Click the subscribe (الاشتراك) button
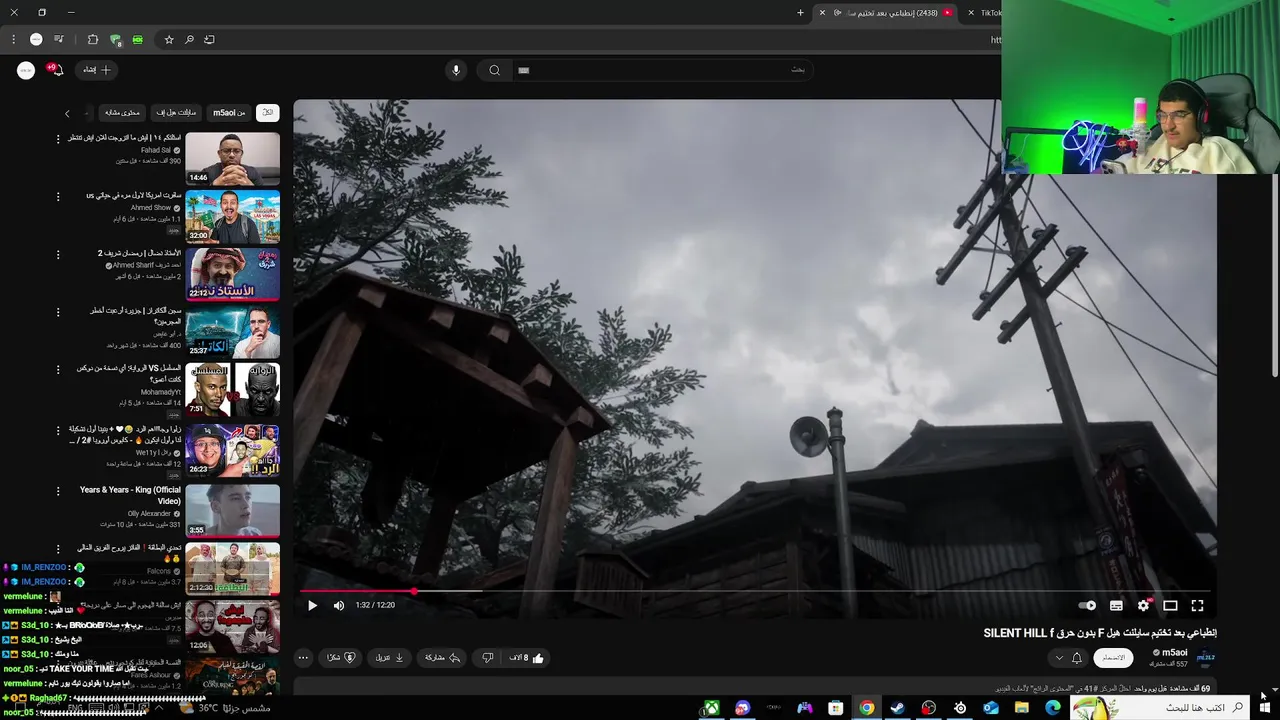 point(1113,658)
